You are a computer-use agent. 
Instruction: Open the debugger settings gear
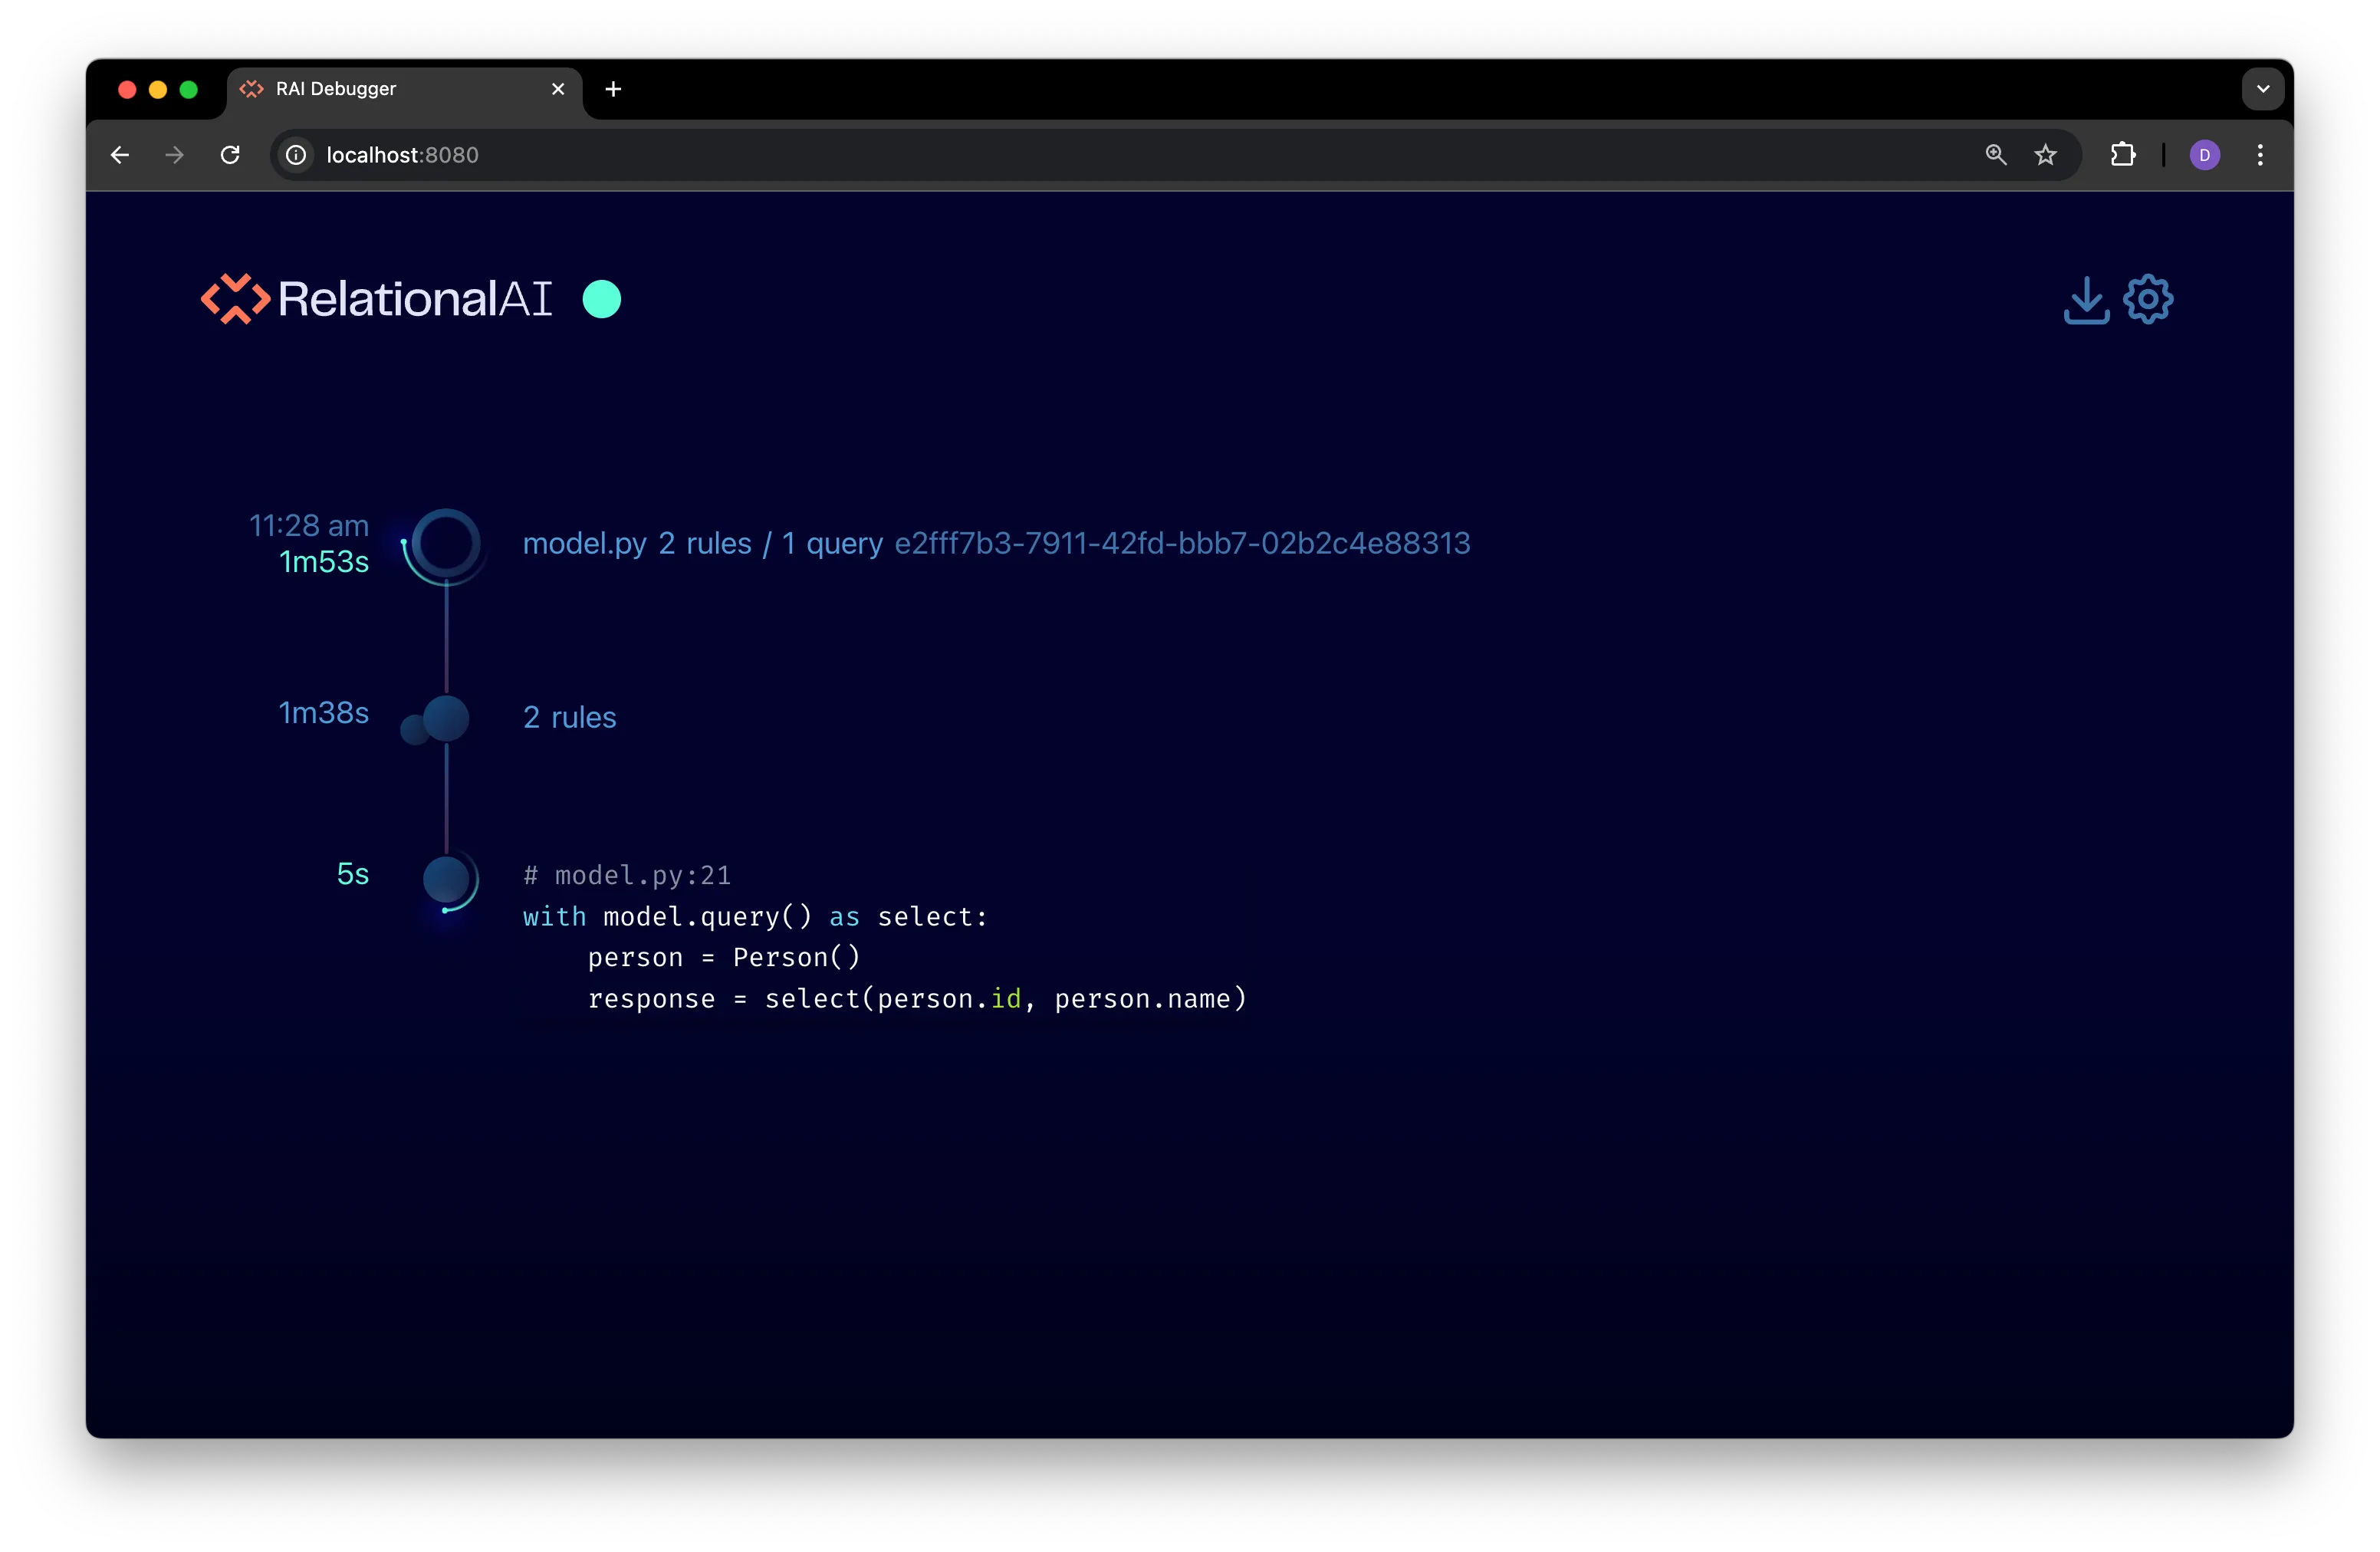(x=2147, y=299)
